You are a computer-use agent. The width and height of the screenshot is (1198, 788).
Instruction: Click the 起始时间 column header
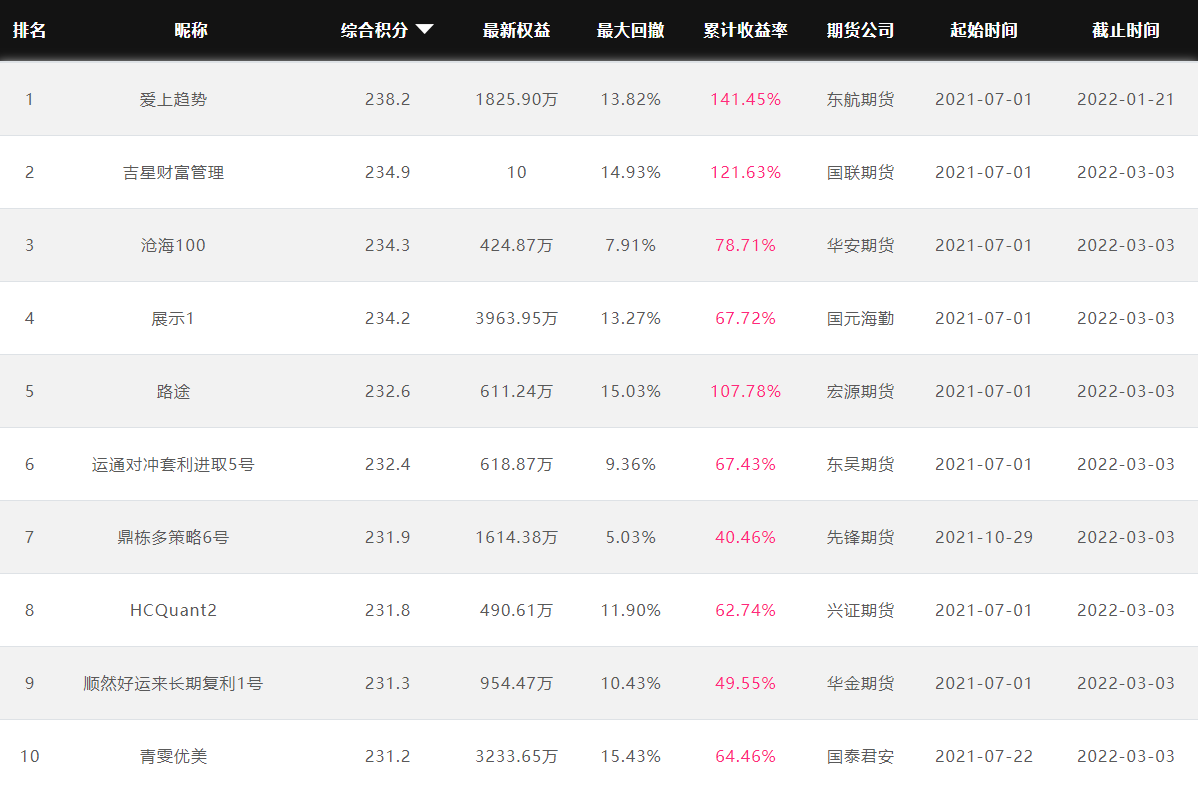[984, 31]
